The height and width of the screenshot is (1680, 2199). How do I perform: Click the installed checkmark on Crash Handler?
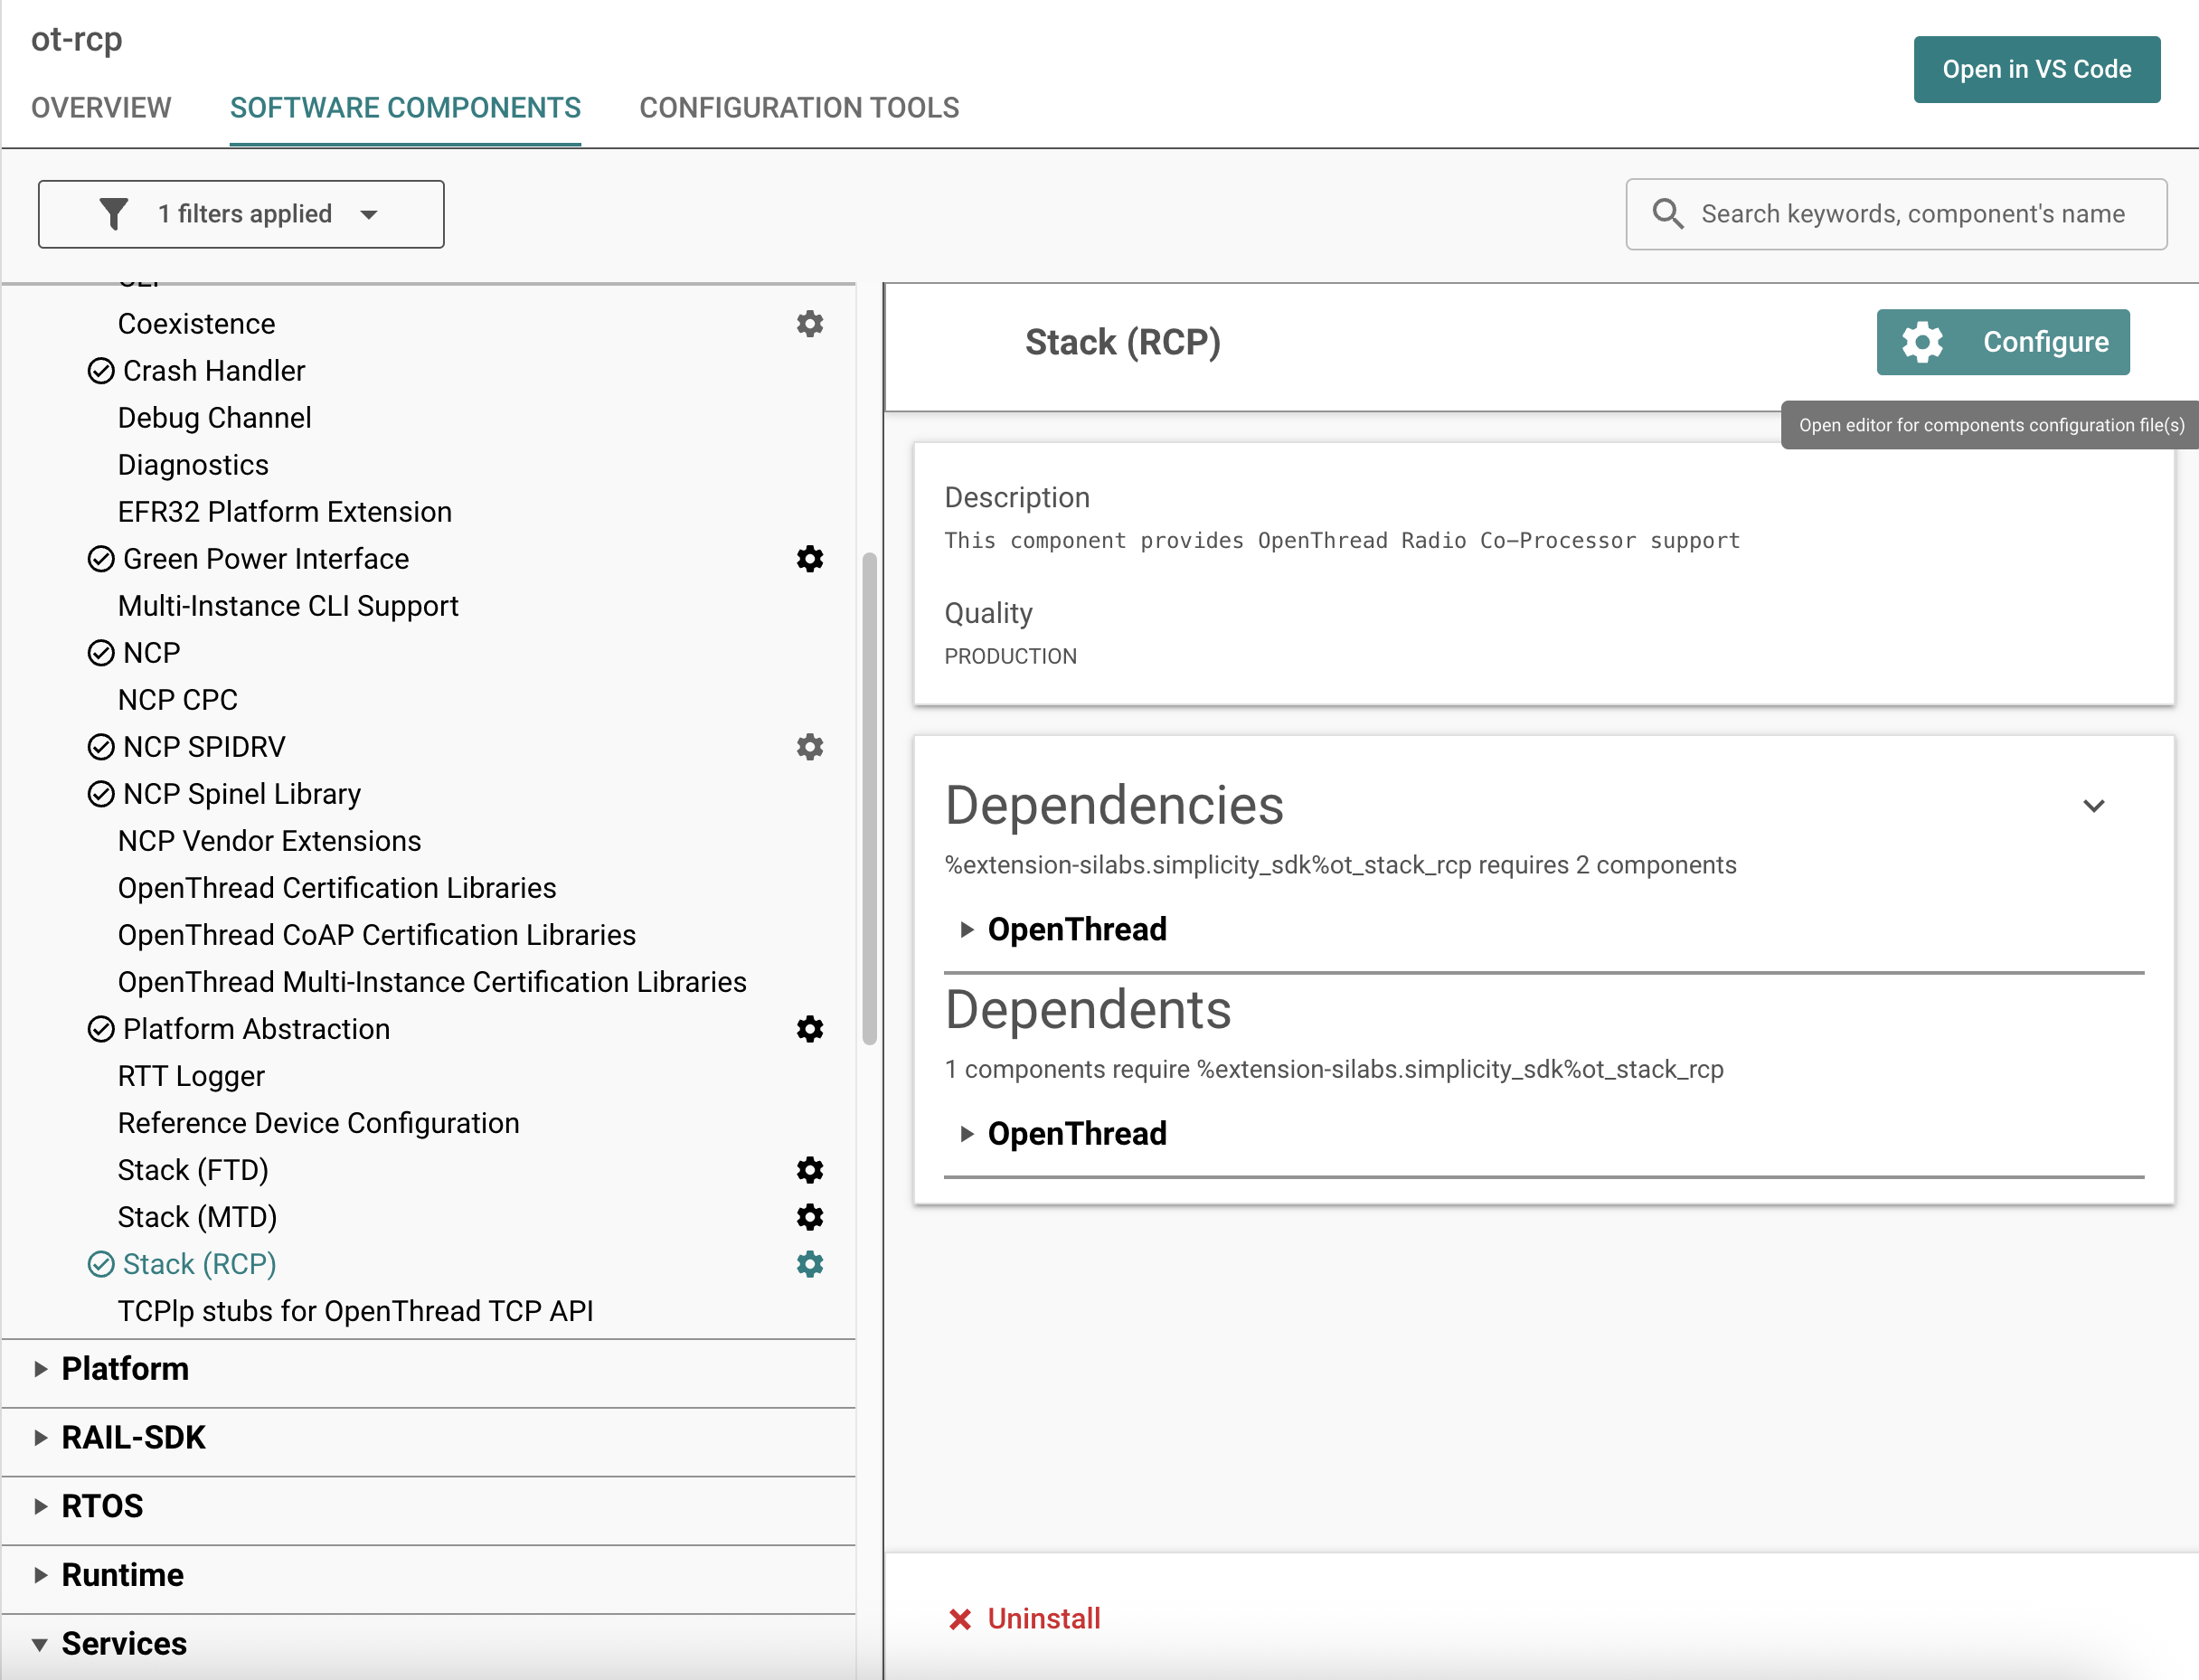(x=101, y=371)
